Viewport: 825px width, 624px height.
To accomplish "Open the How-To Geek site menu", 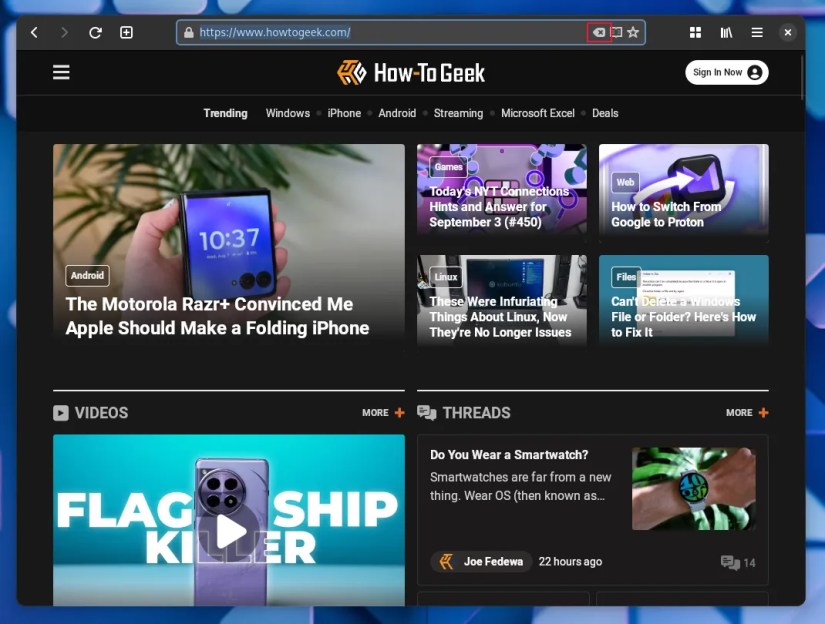I will pyautogui.click(x=61, y=72).
